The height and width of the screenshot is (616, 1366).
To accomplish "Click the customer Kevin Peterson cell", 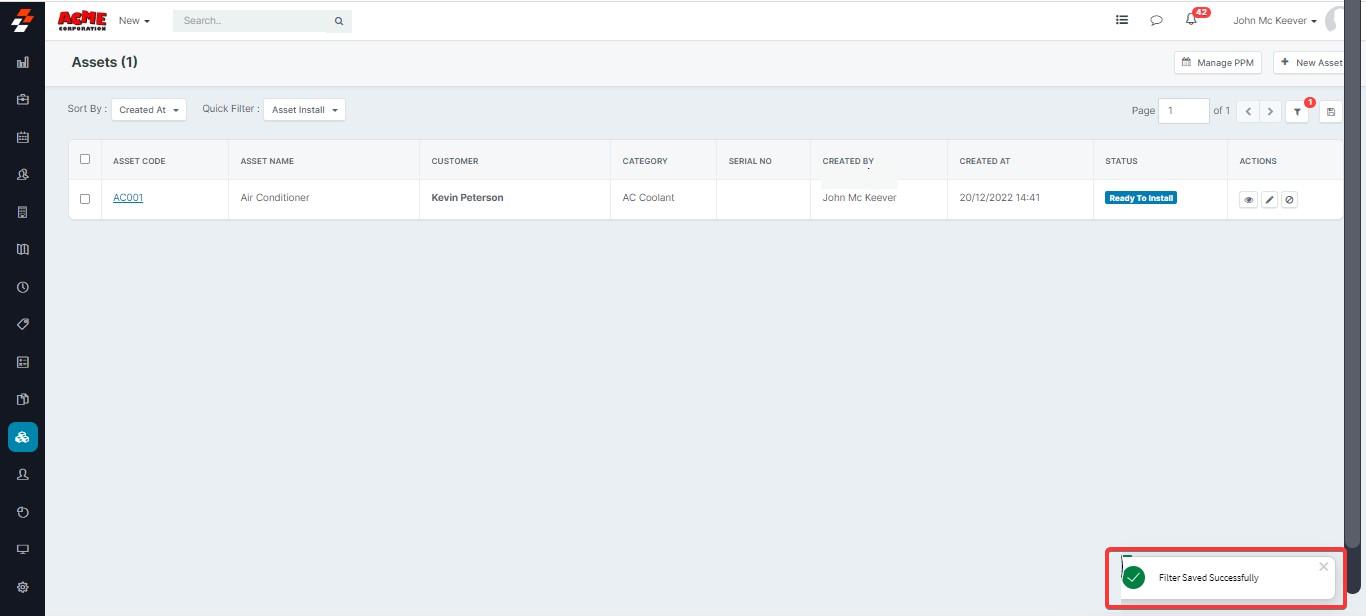I will [x=467, y=198].
